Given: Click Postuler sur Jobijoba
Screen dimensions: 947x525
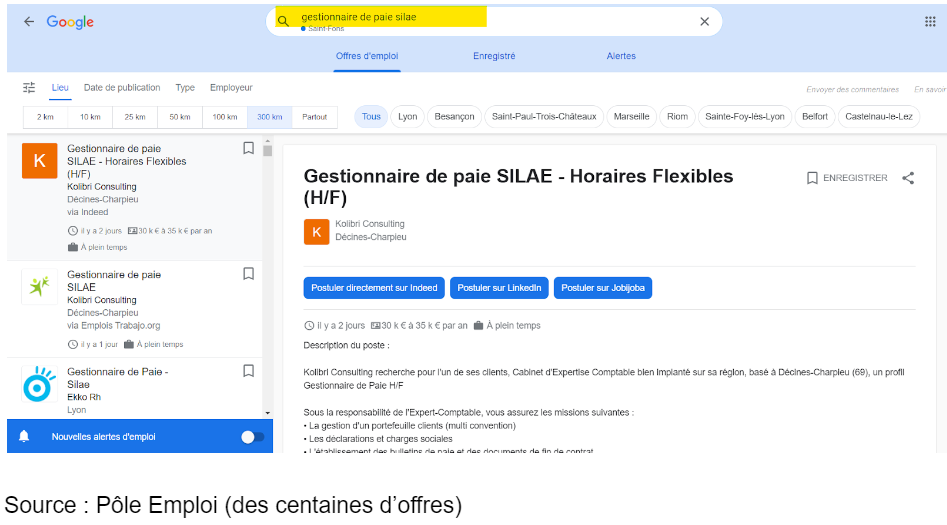Looking at the screenshot, I should click(x=603, y=288).
